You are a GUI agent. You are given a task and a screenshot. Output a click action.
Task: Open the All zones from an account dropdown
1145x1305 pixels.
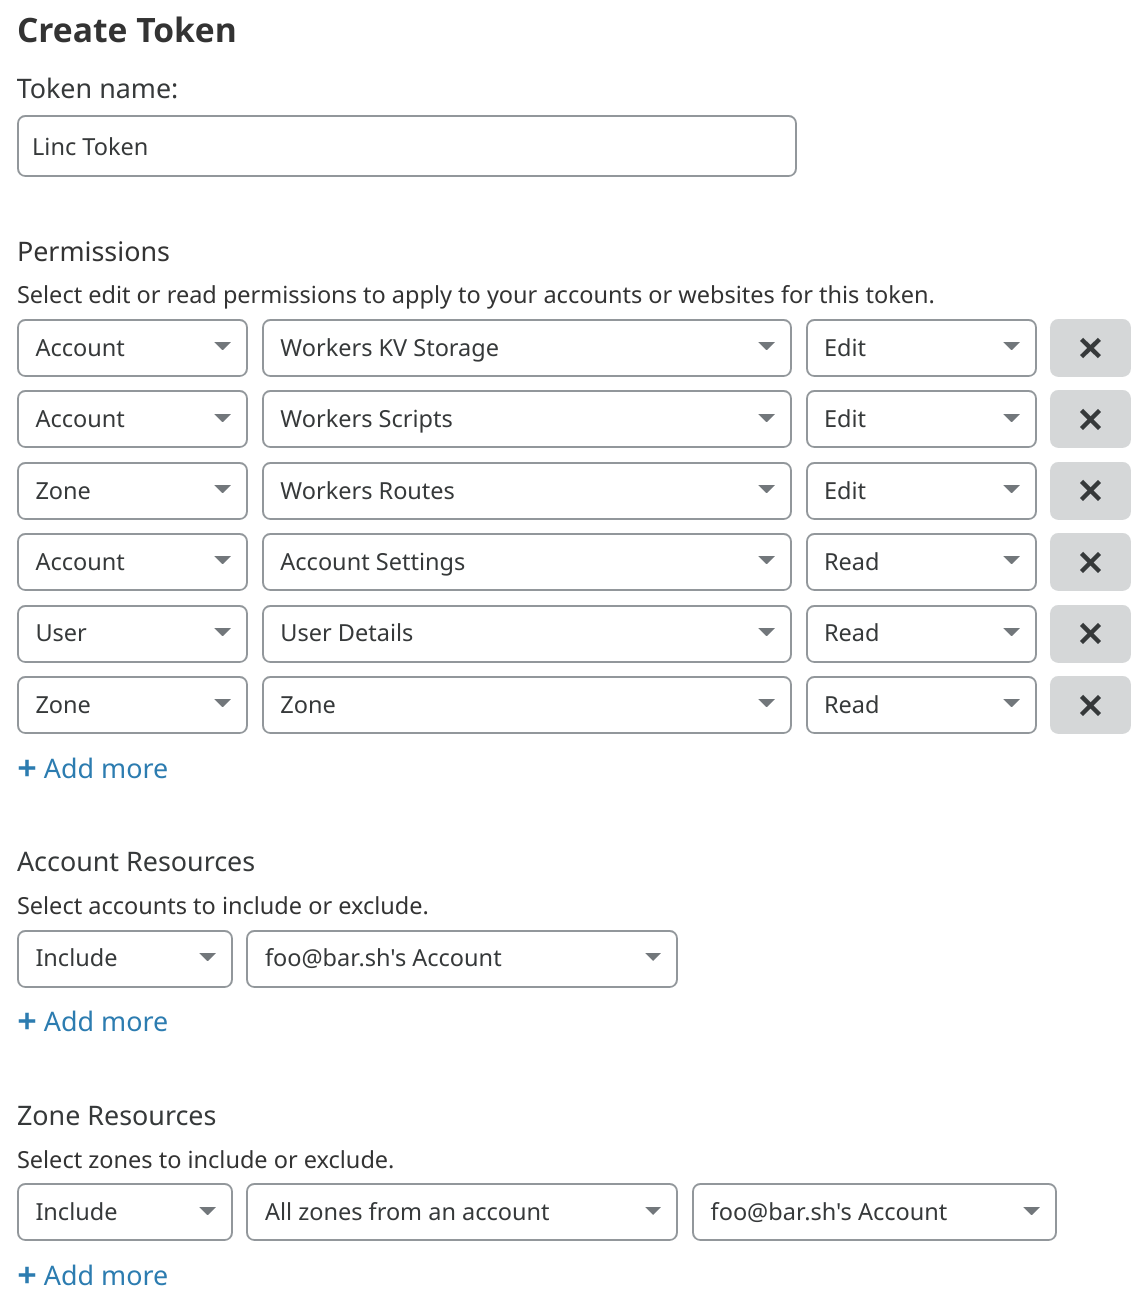(x=462, y=1212)
